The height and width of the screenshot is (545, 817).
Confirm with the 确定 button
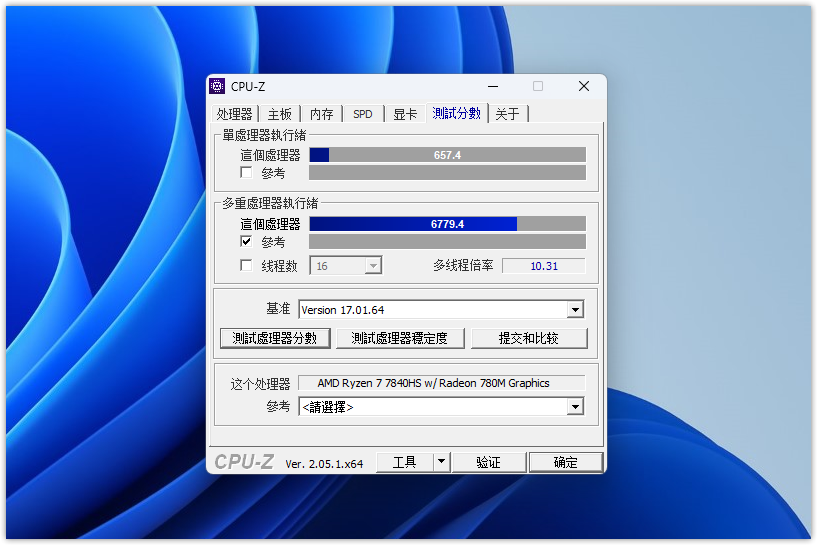[x=566, y=462]
